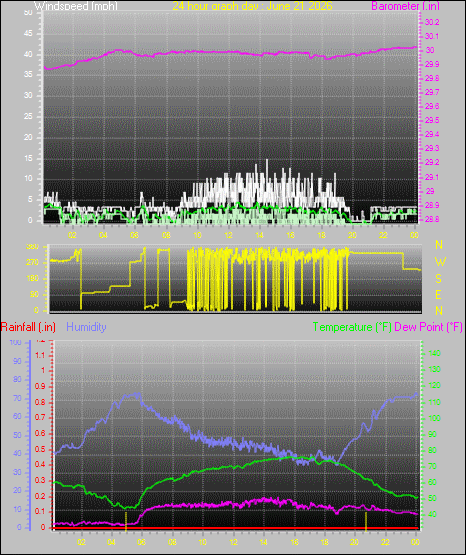
Task: Click the 'Dew Point (°F)' legend label
Action: pyautogui.click(x=428, y=327)
